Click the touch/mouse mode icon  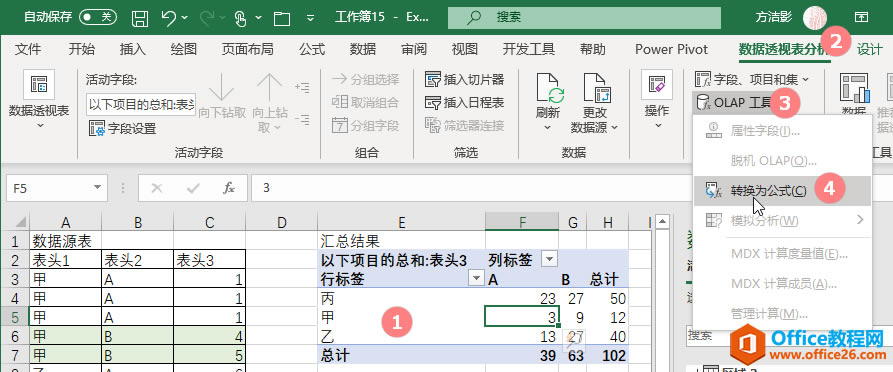pos(240,18)
